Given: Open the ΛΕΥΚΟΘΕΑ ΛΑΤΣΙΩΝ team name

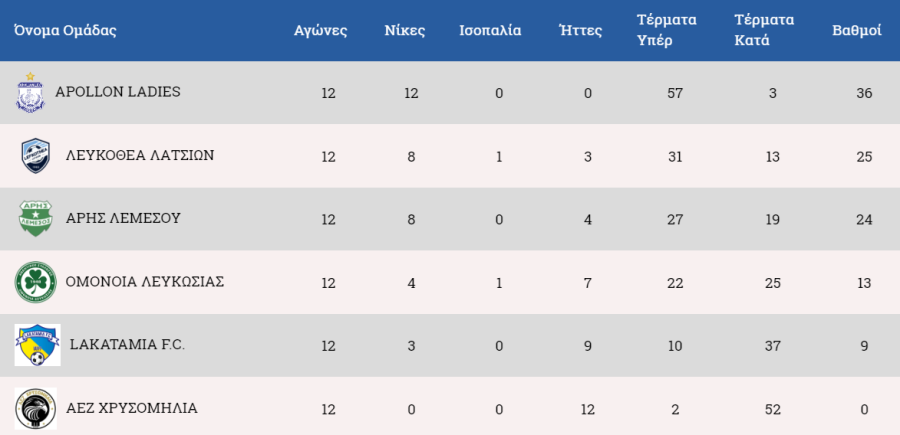Looking at the screenshot, I should [140, 156].
